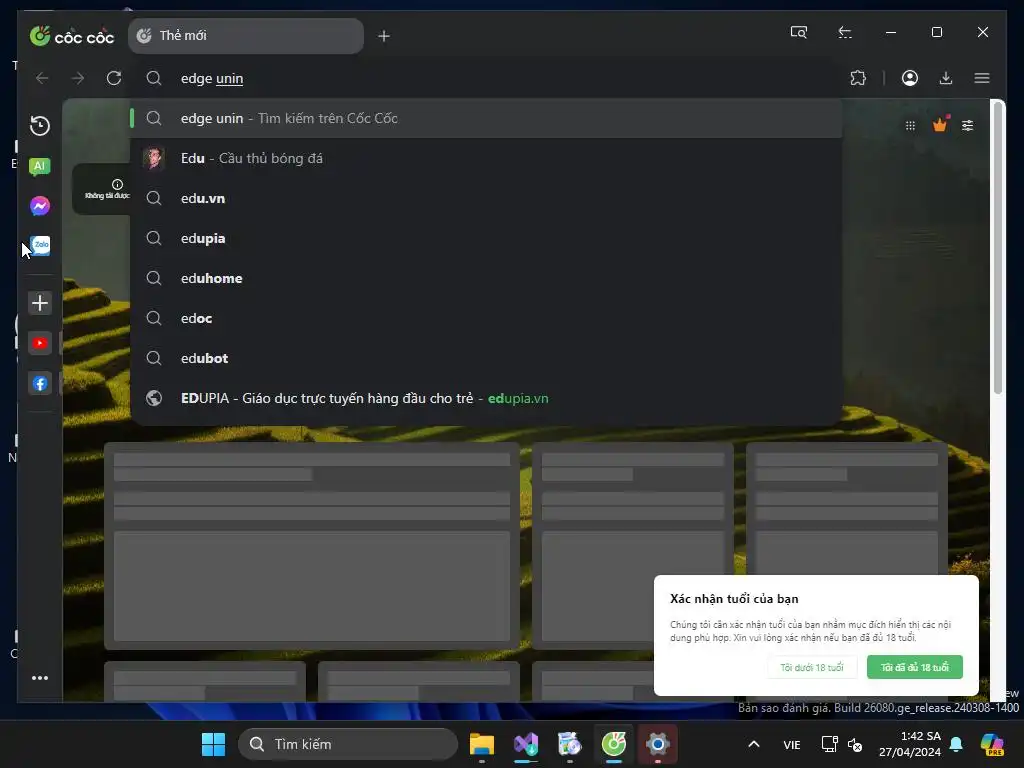Open the notifications bell icon
Screen dimensions: 1024x768
coord(956,744)
